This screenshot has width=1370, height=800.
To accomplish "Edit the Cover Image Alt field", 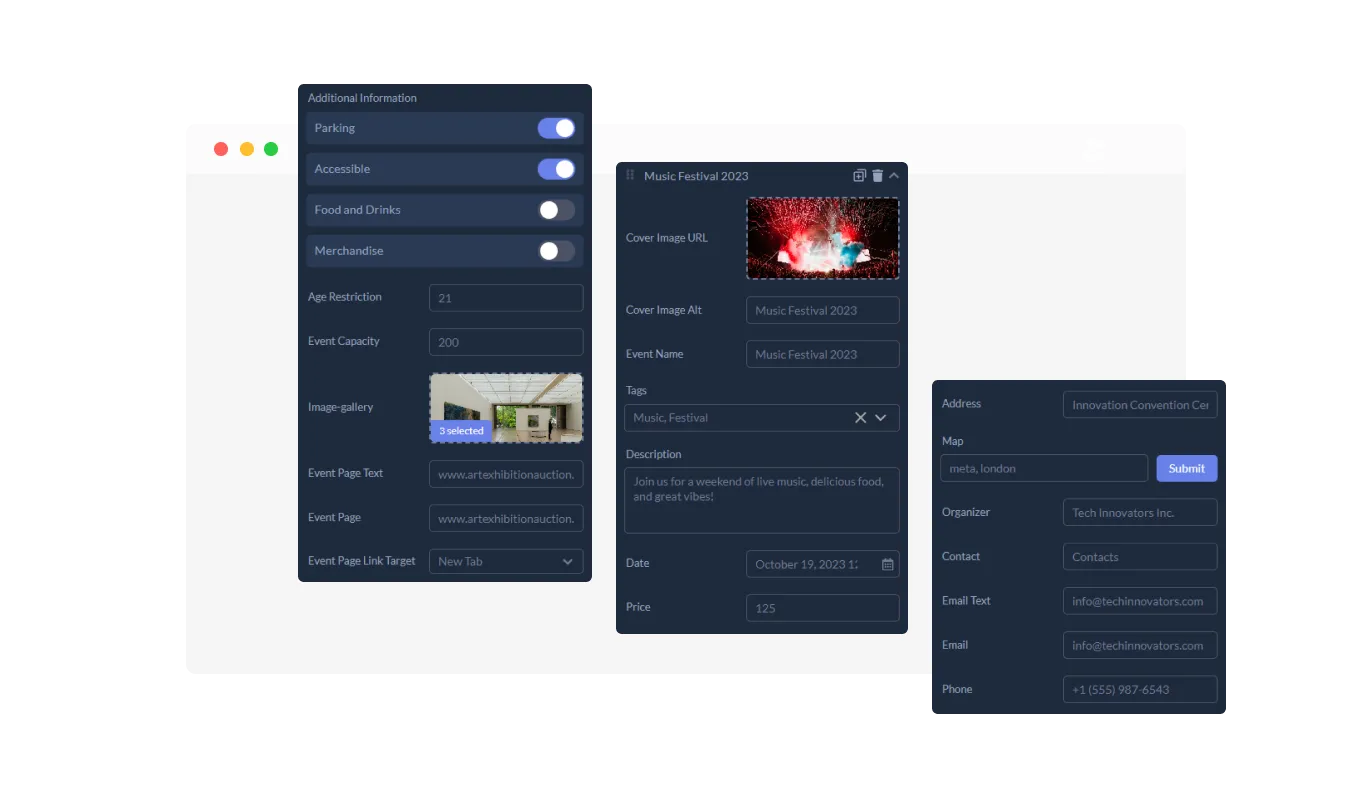I will [823, 310].
